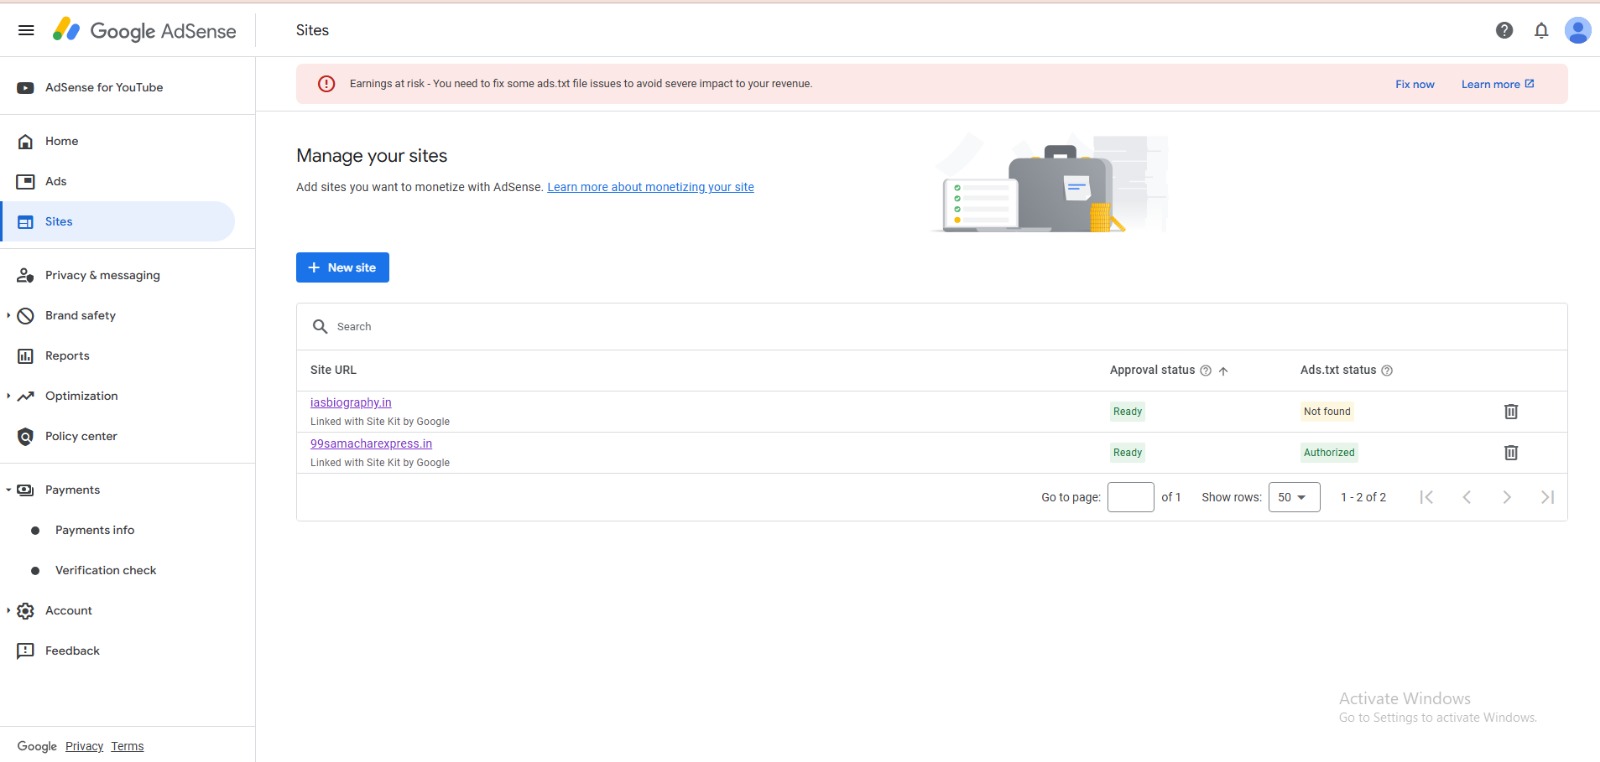Delete the iasbiography.in site
Screen dimensions: 1600x762
1511,411
